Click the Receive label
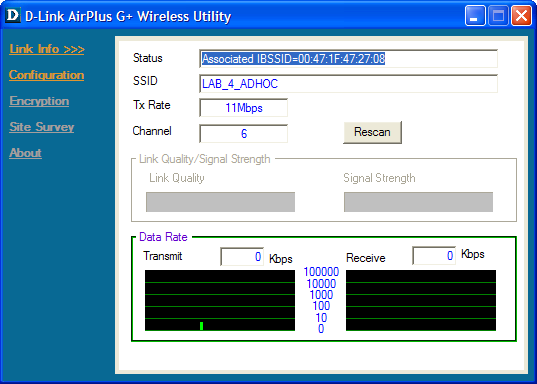 [365, 258]
